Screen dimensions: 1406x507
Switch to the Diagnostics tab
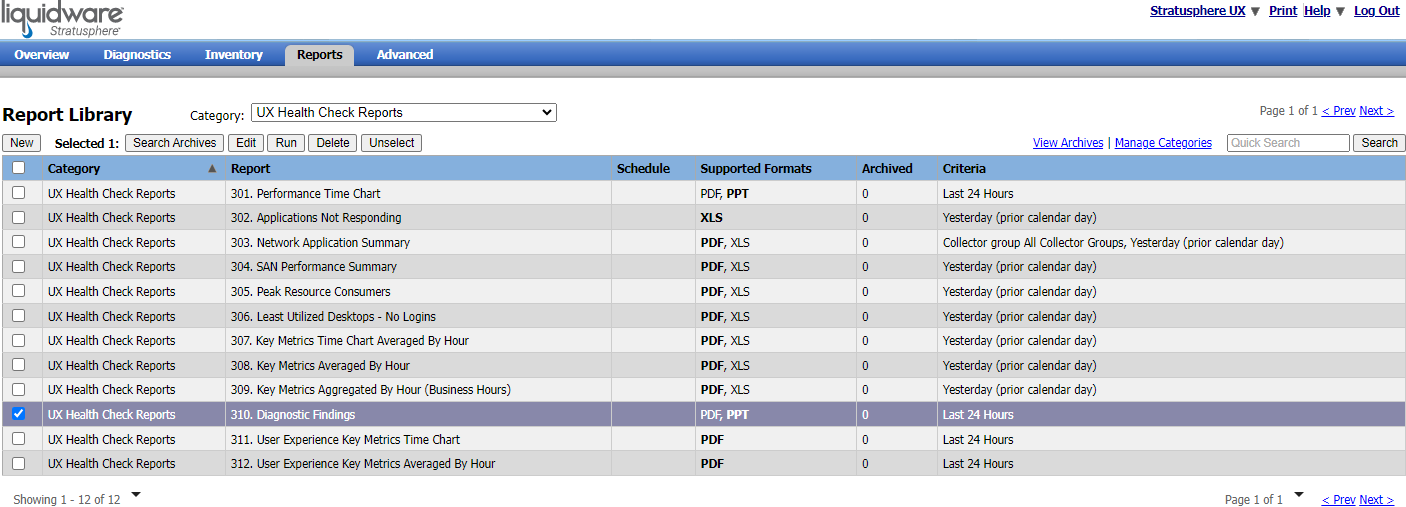(137, 55)
